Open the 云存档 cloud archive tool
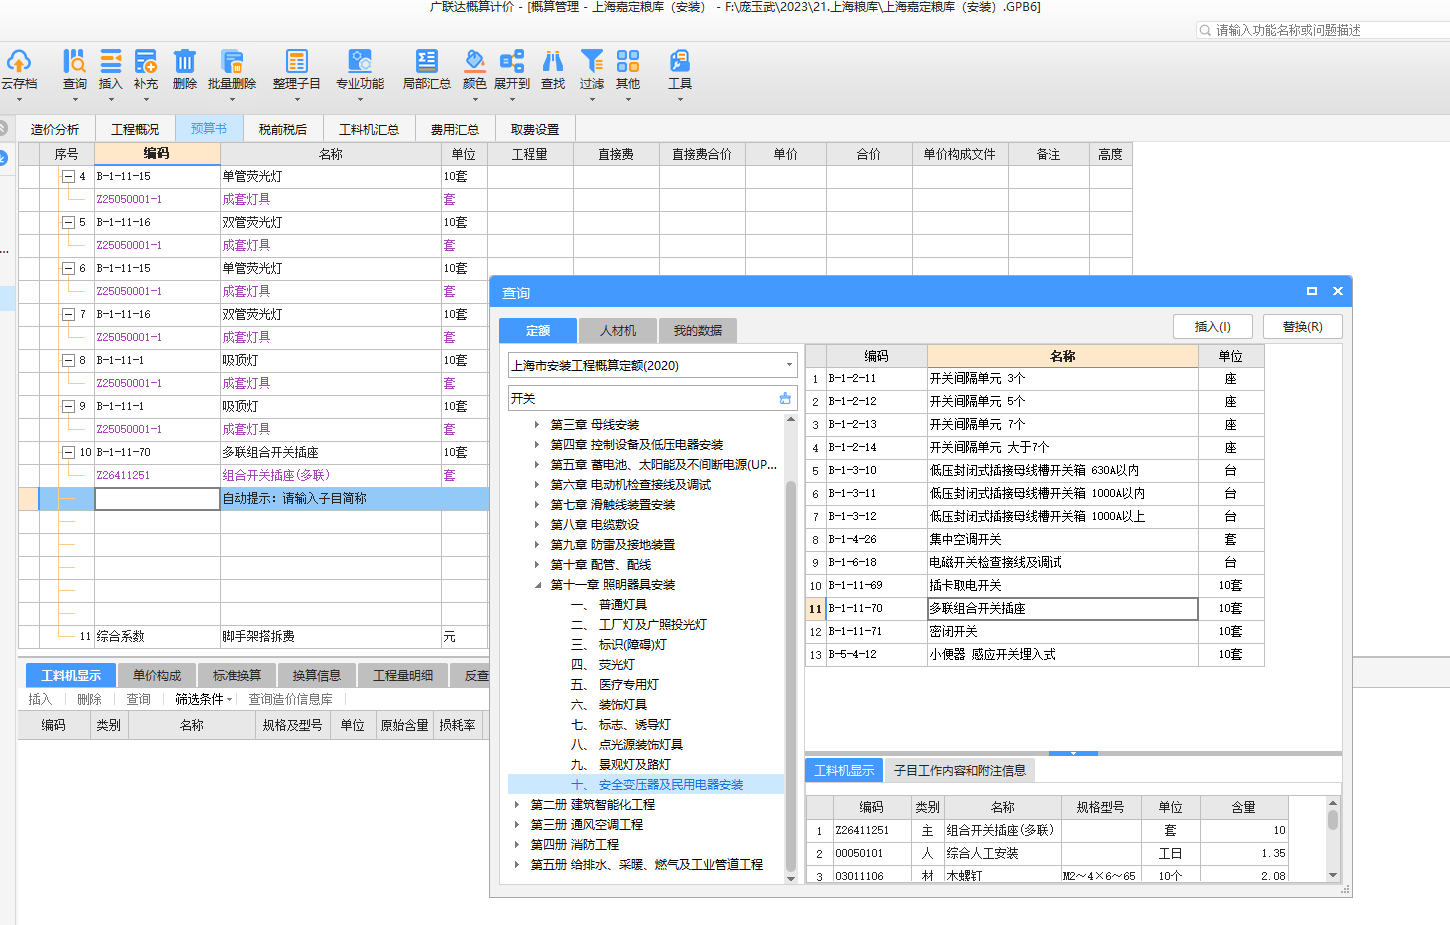Viewport: 1450px width, 925px height. 19,70
